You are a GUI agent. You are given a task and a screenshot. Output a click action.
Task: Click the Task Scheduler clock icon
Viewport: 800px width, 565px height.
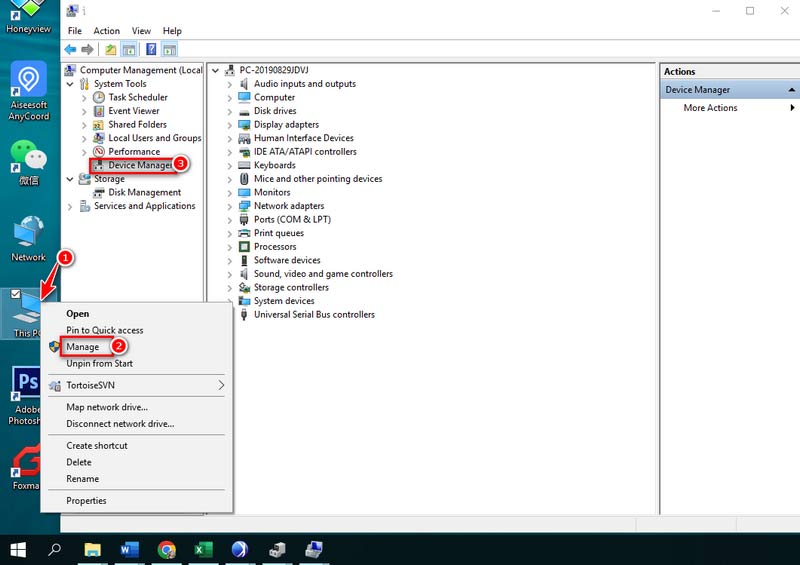click(x=99, y=97)
